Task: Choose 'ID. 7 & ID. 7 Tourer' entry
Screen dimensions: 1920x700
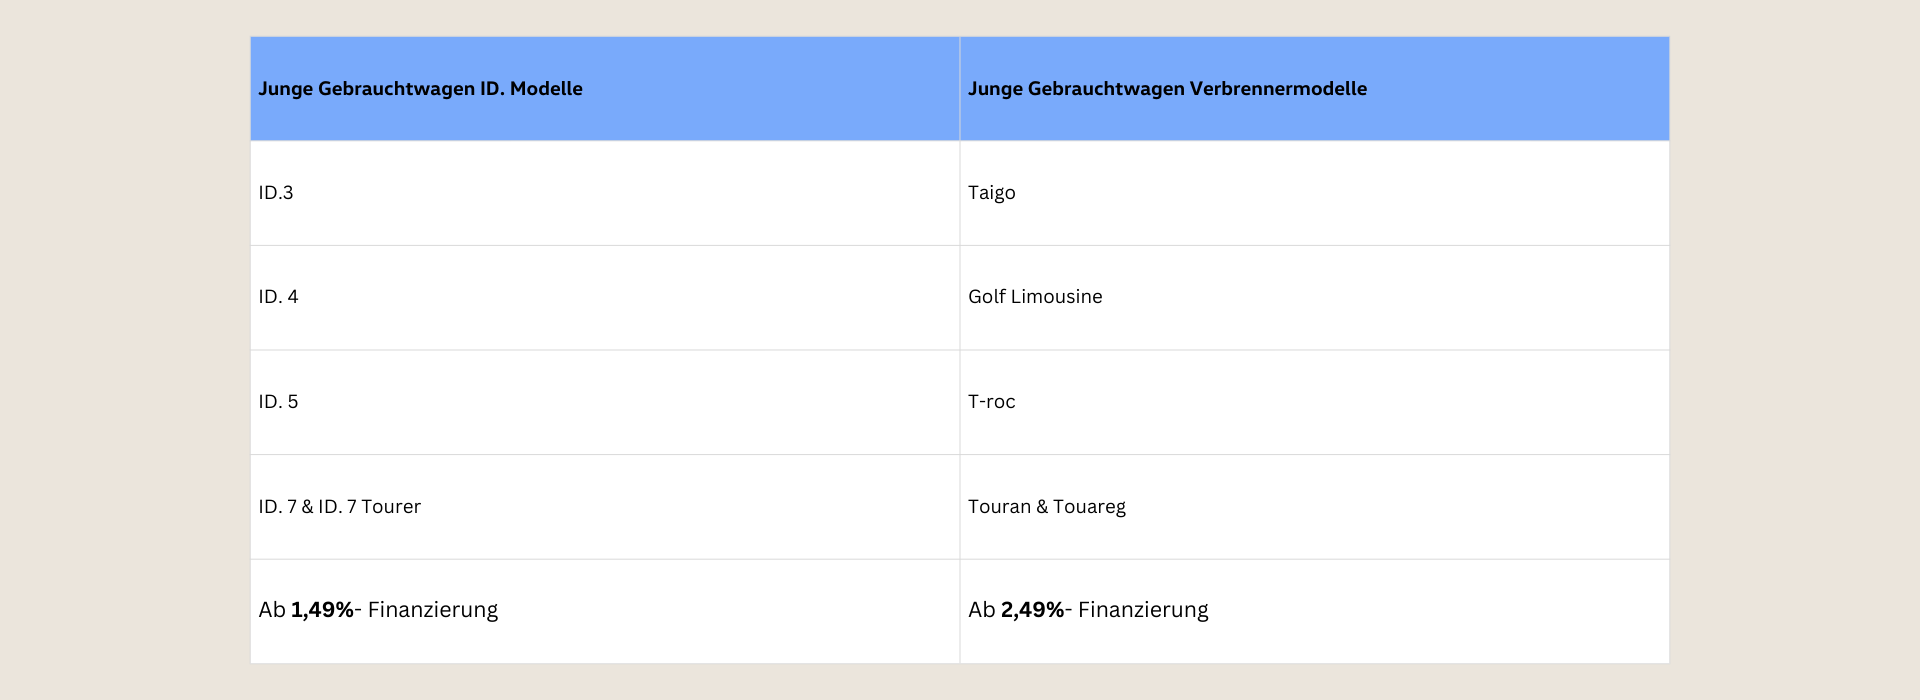Action: coord(339,507)
